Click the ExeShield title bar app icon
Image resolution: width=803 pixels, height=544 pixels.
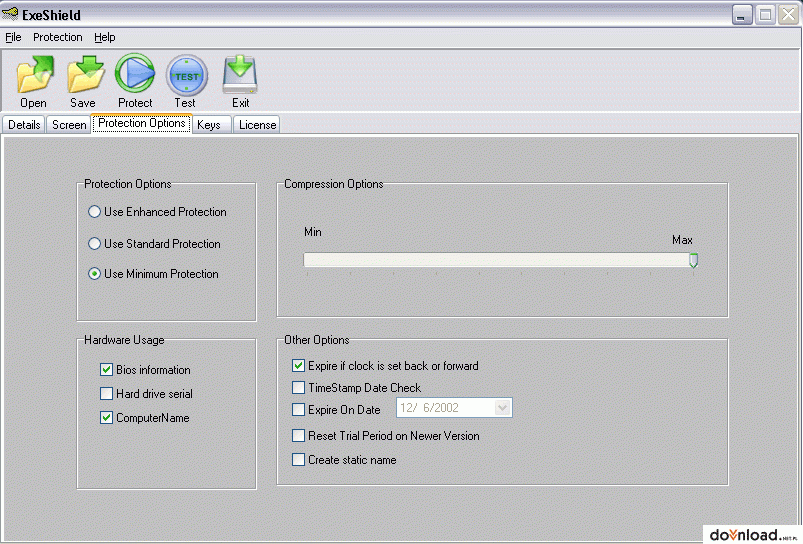pyautogui.click(x=10, y=14)
